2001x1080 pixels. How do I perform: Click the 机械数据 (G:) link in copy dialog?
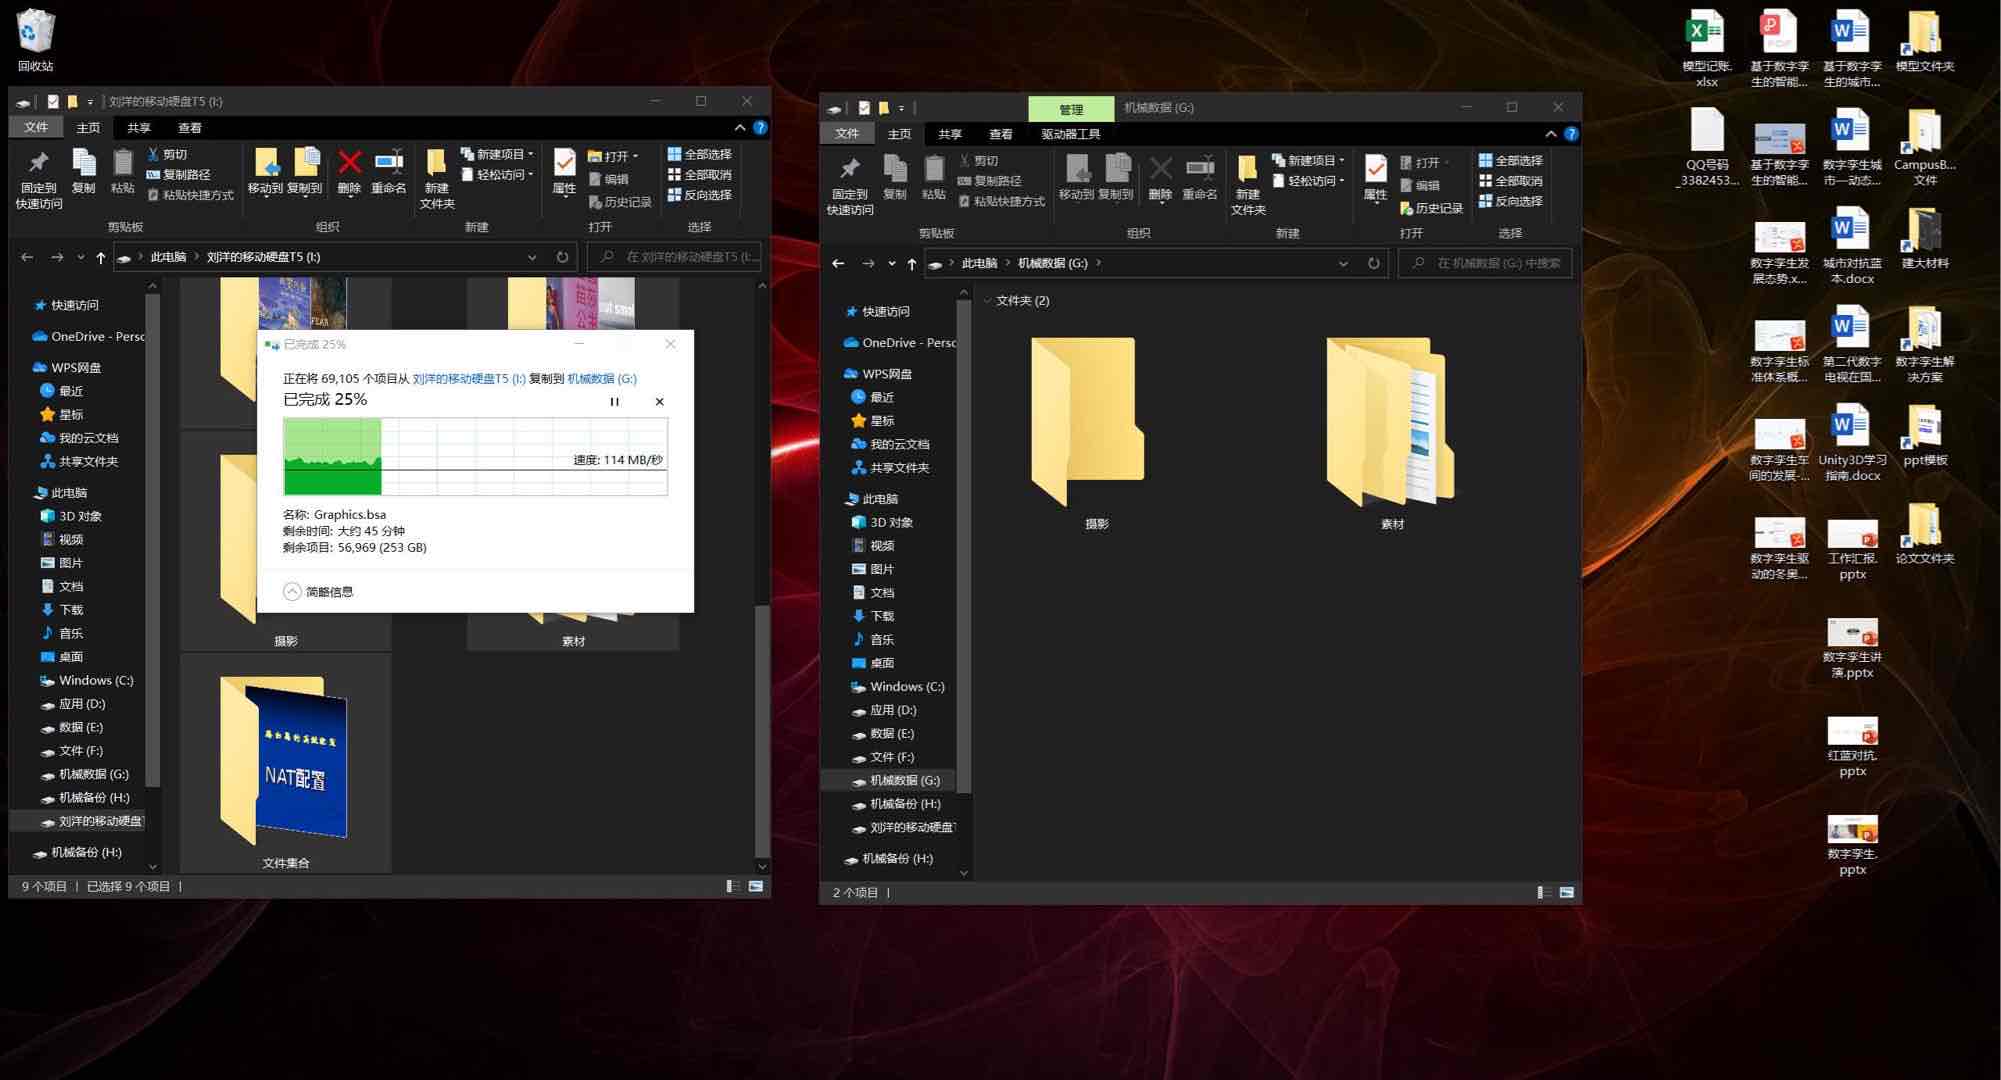click(x=601, y=379)
